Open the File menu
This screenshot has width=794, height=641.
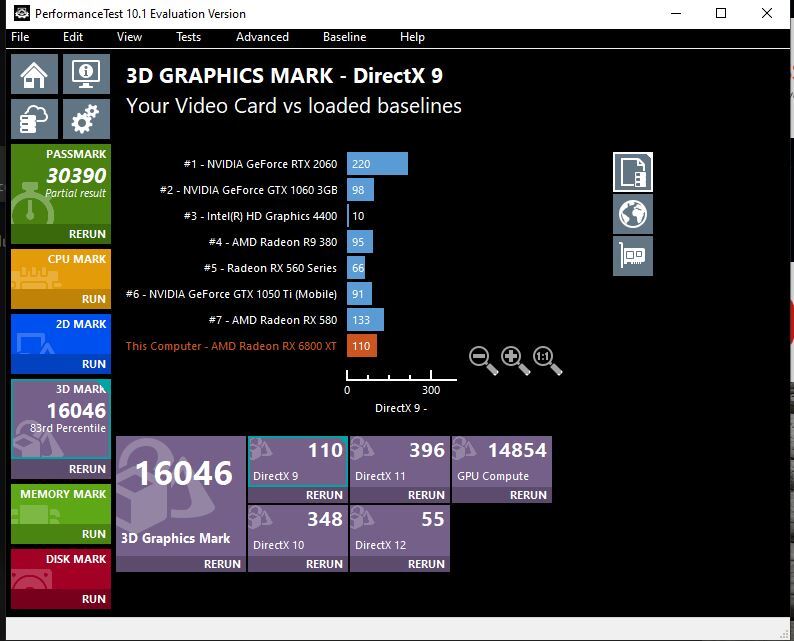point(20,37)
